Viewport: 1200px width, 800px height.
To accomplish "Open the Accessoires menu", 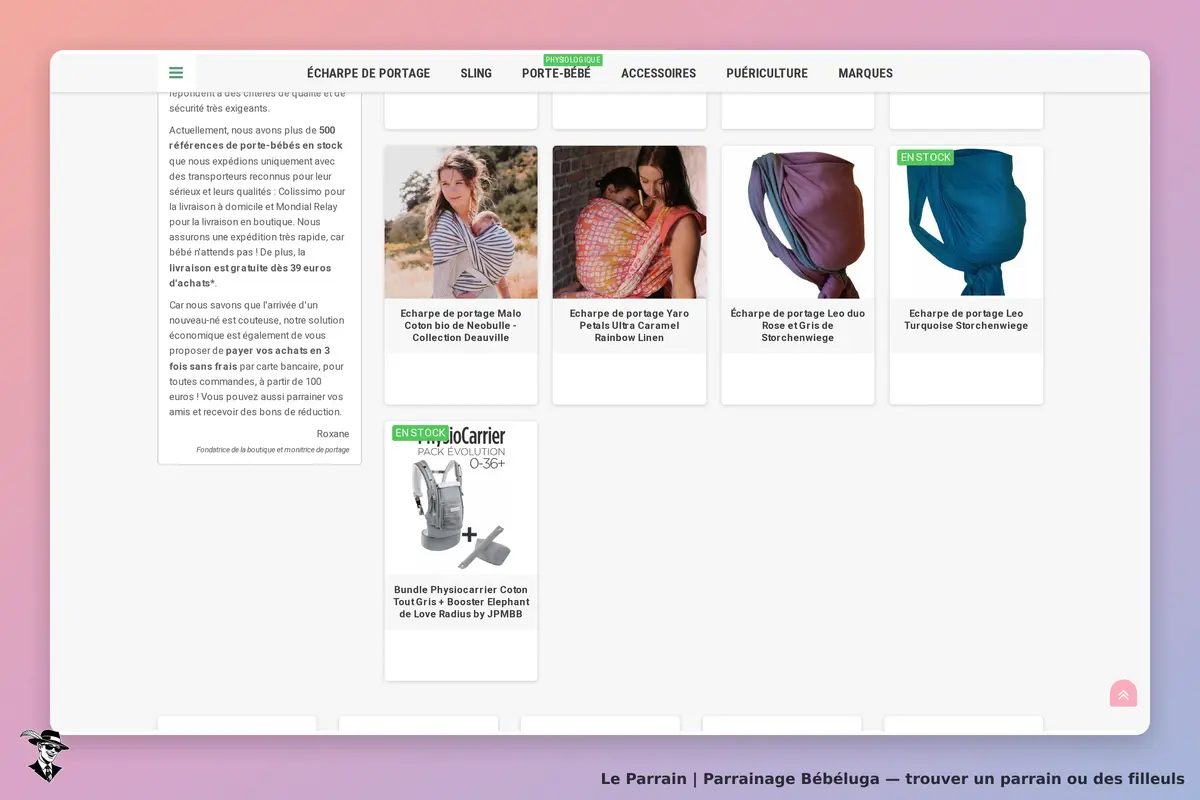I will [658, 73].
